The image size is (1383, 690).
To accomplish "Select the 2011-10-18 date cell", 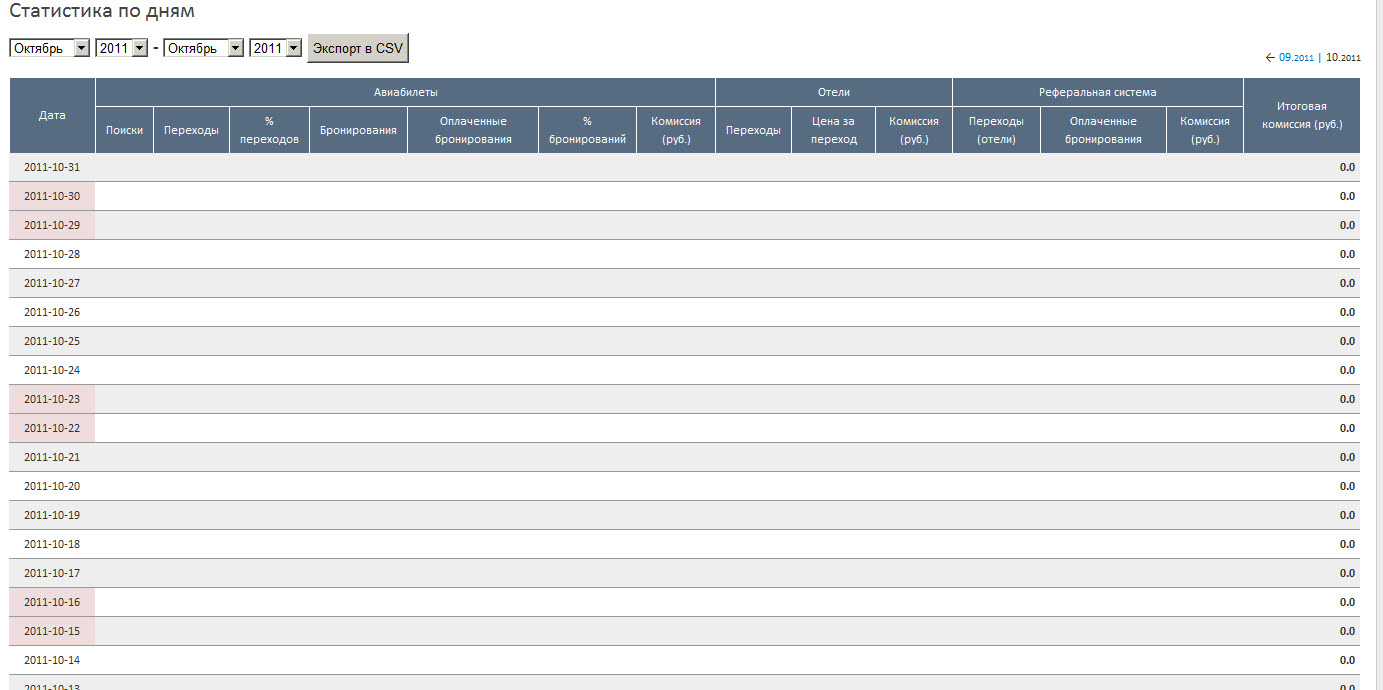I will (x=52, y=544).
